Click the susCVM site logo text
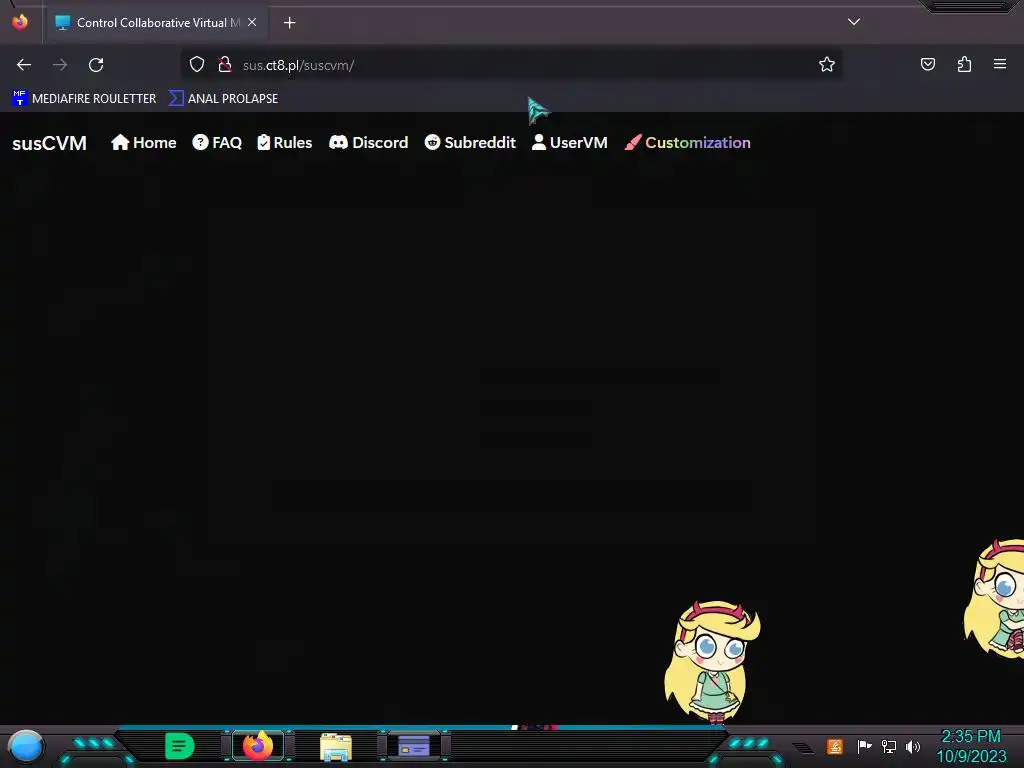The image size is (1024, 768). pos(50,143)
